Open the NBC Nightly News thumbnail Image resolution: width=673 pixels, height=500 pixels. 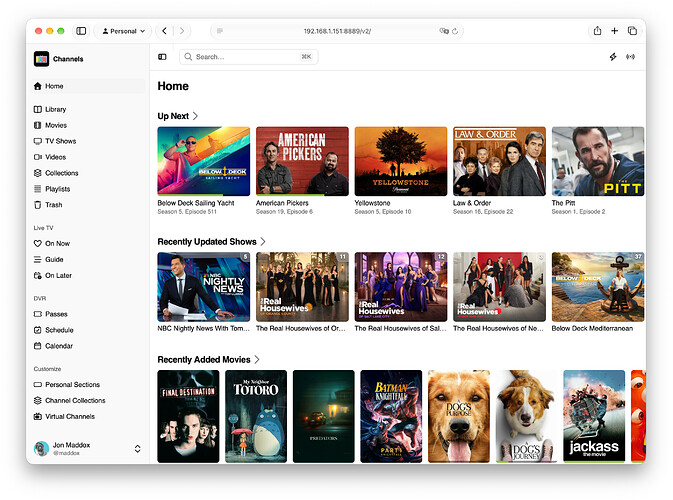(x=204, y=287)
